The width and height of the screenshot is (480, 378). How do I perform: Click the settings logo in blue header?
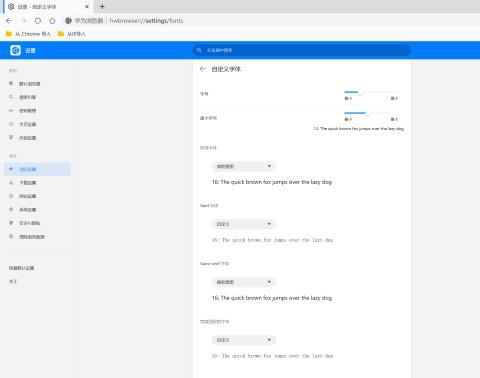click(15, 50)
